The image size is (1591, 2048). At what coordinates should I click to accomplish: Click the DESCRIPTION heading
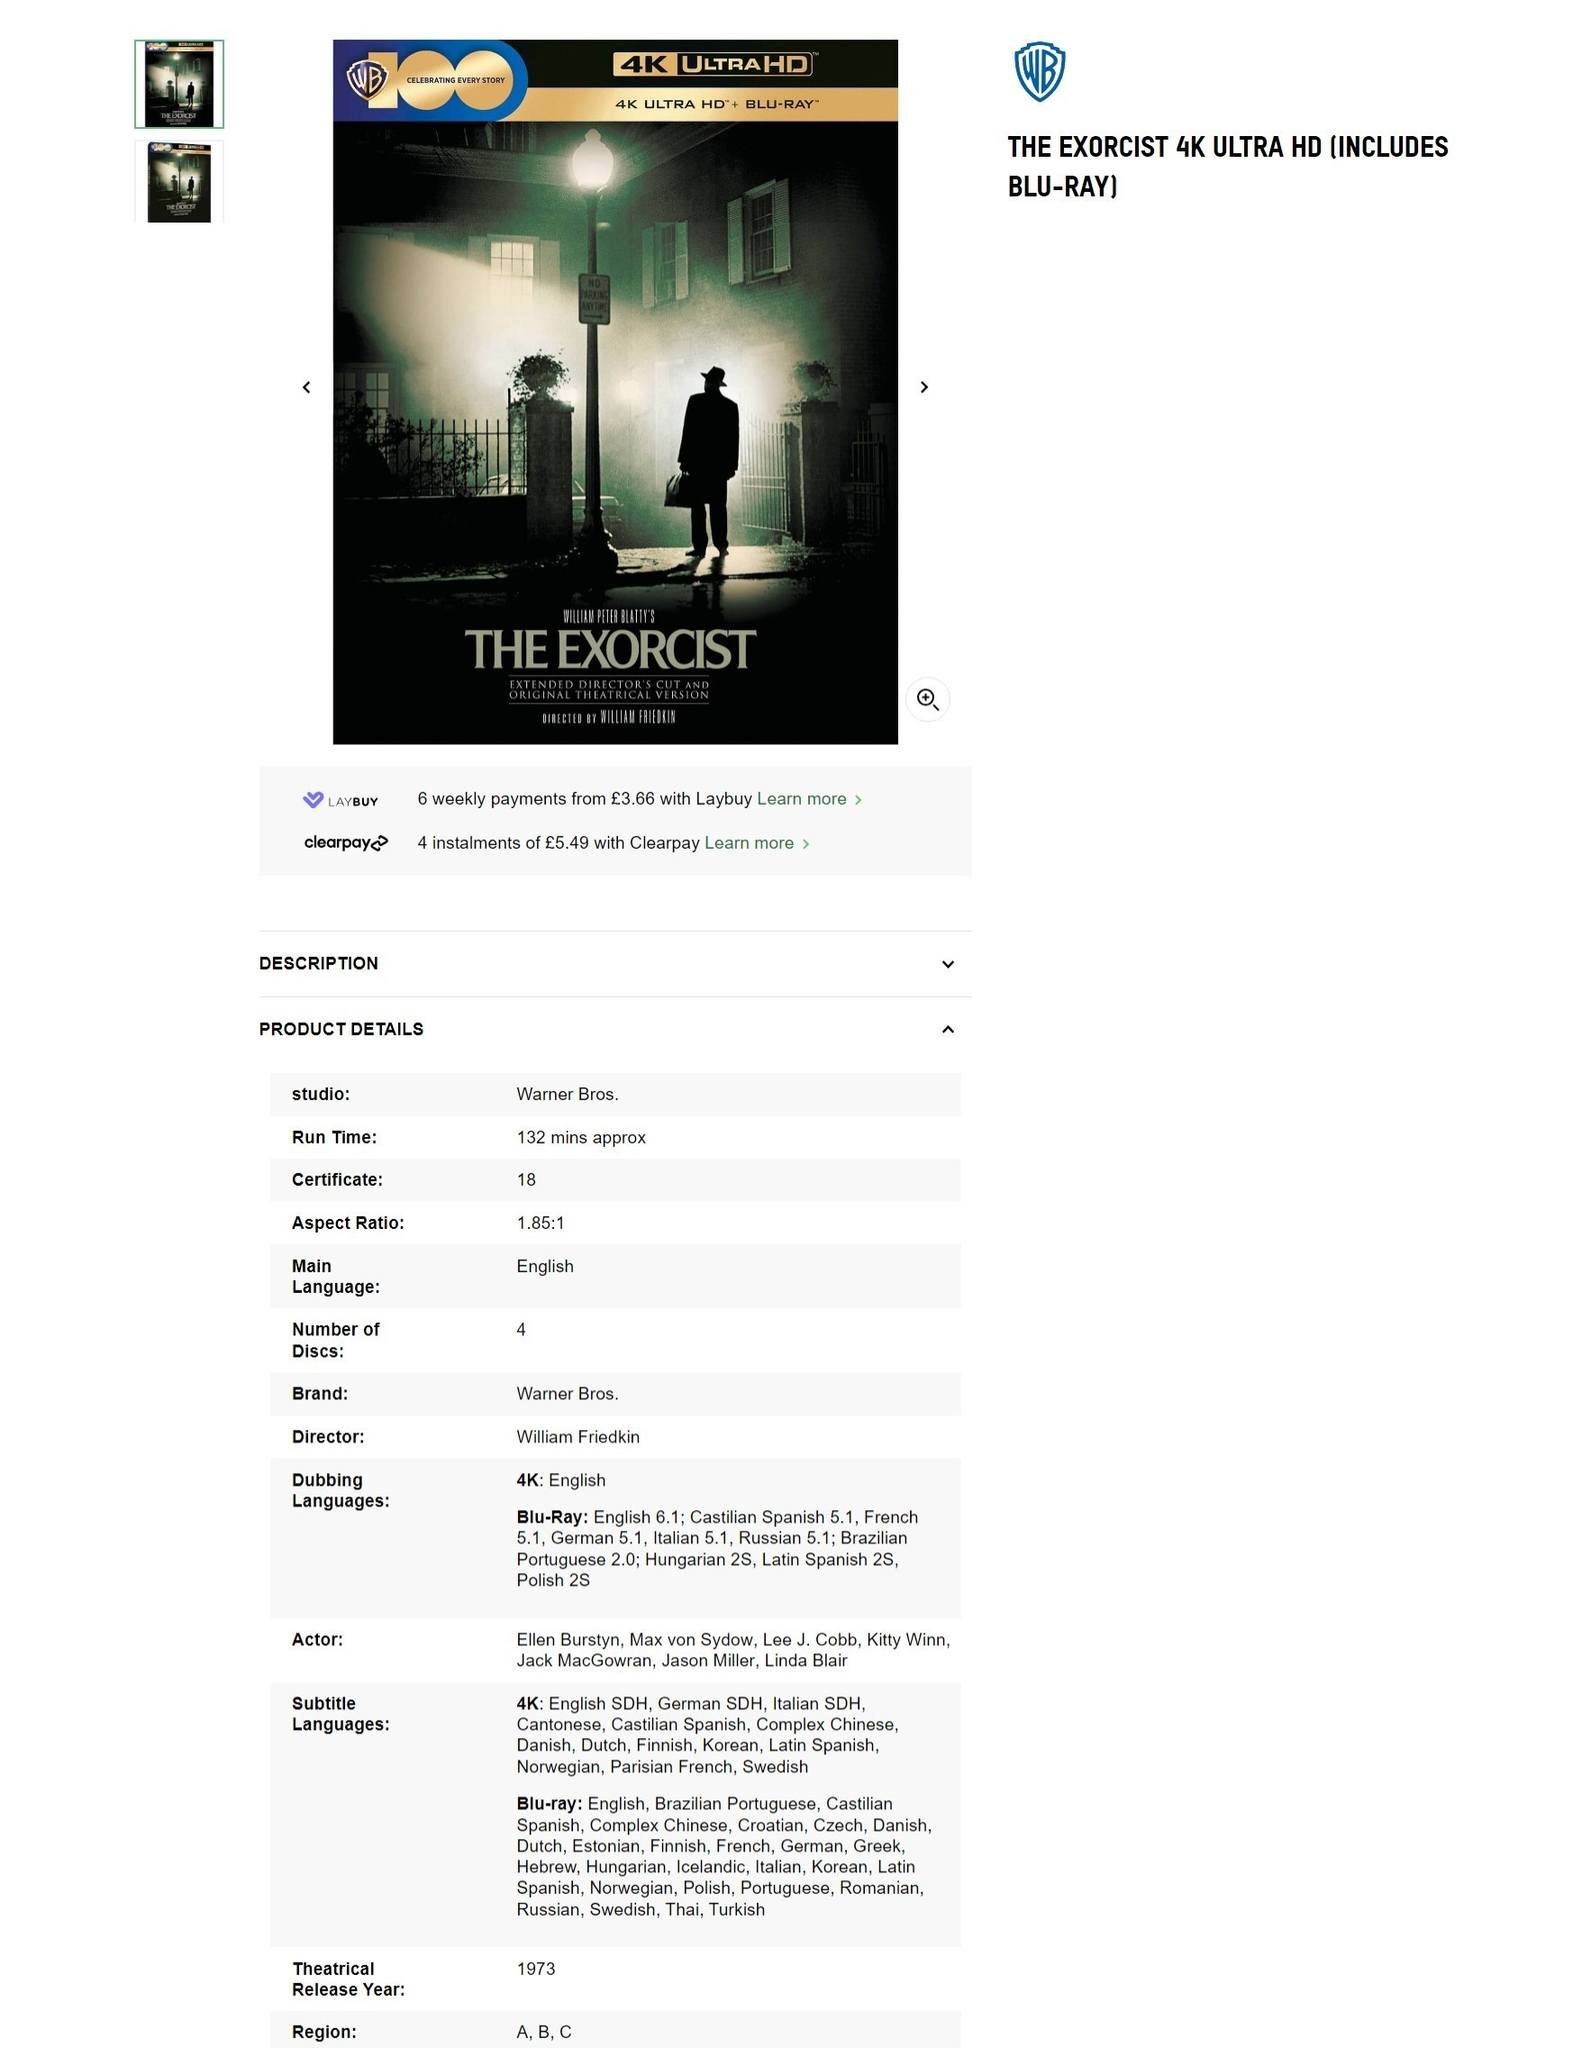319,963
